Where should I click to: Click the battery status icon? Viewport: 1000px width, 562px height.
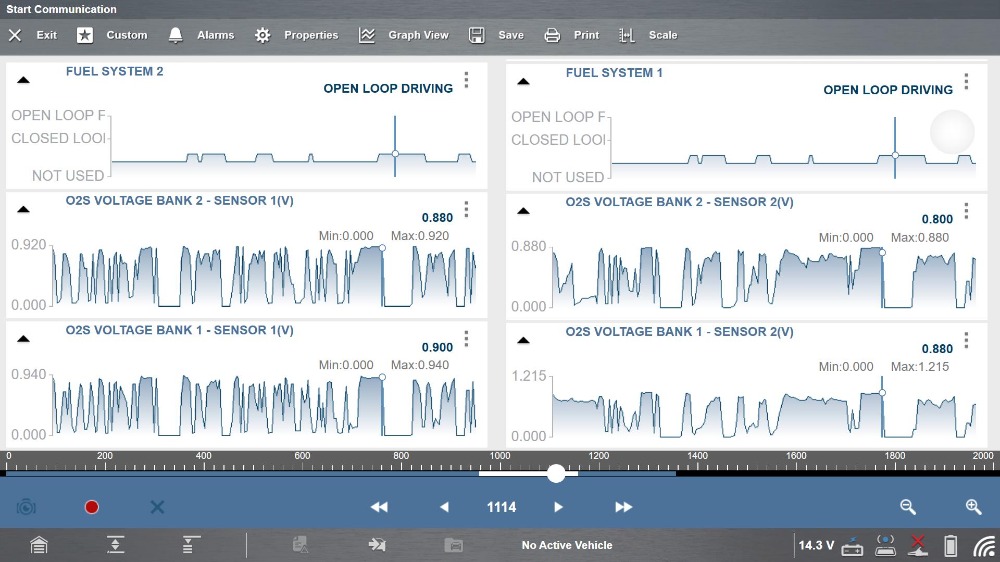click(x=951, y=545)
